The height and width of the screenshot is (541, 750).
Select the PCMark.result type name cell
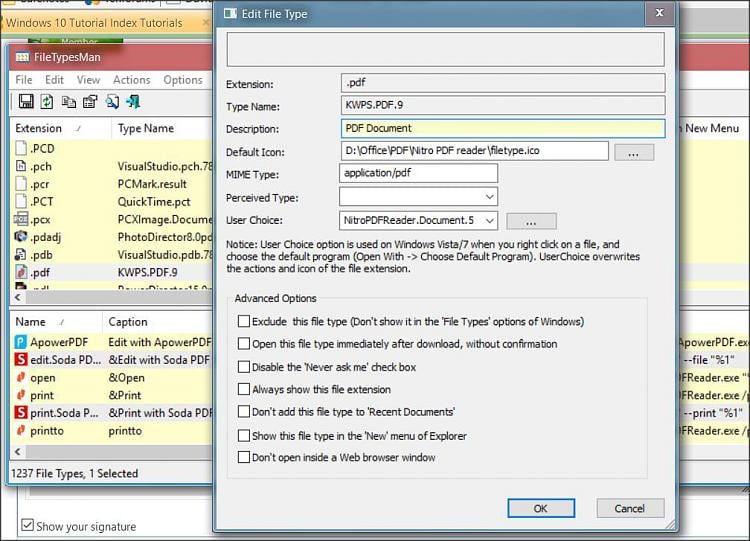tap(152, 184)
